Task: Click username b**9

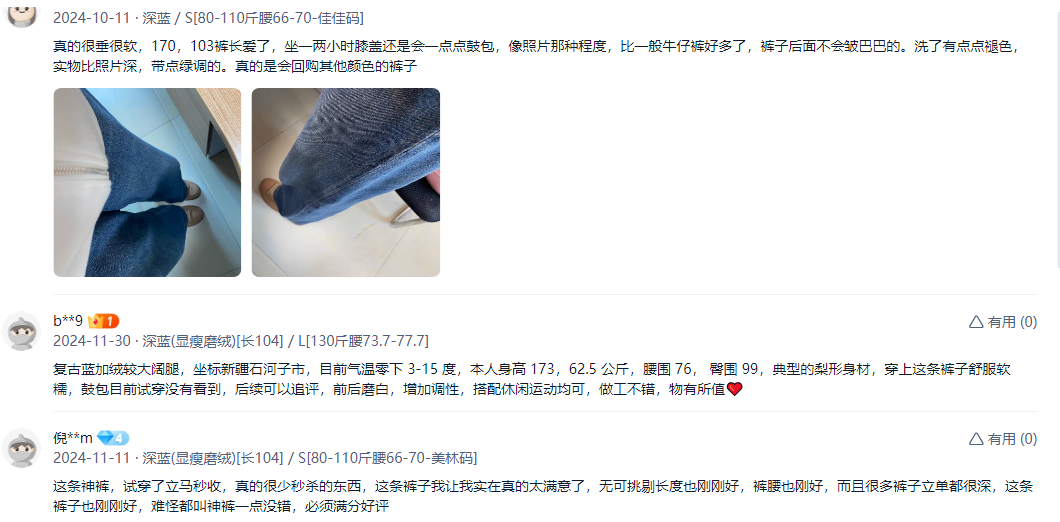Action: 68,321
